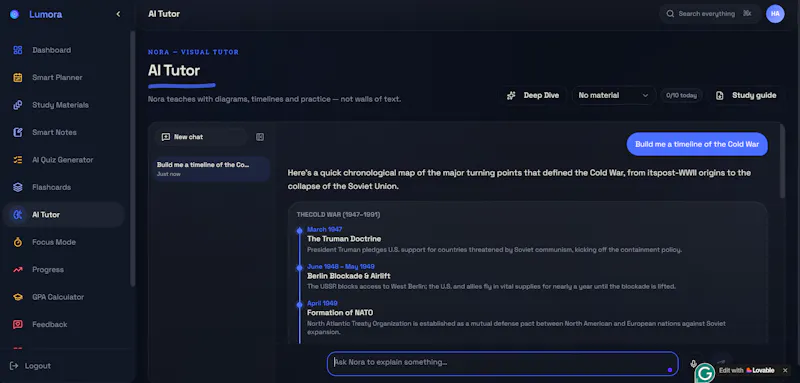Viewport: 800px width, 383px height.
Task: Open the No material dropdown
Action: (613, 95)
